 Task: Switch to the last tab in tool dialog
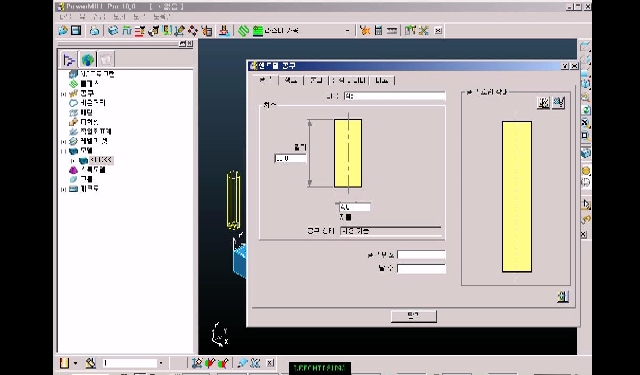(x=382, y=80)
